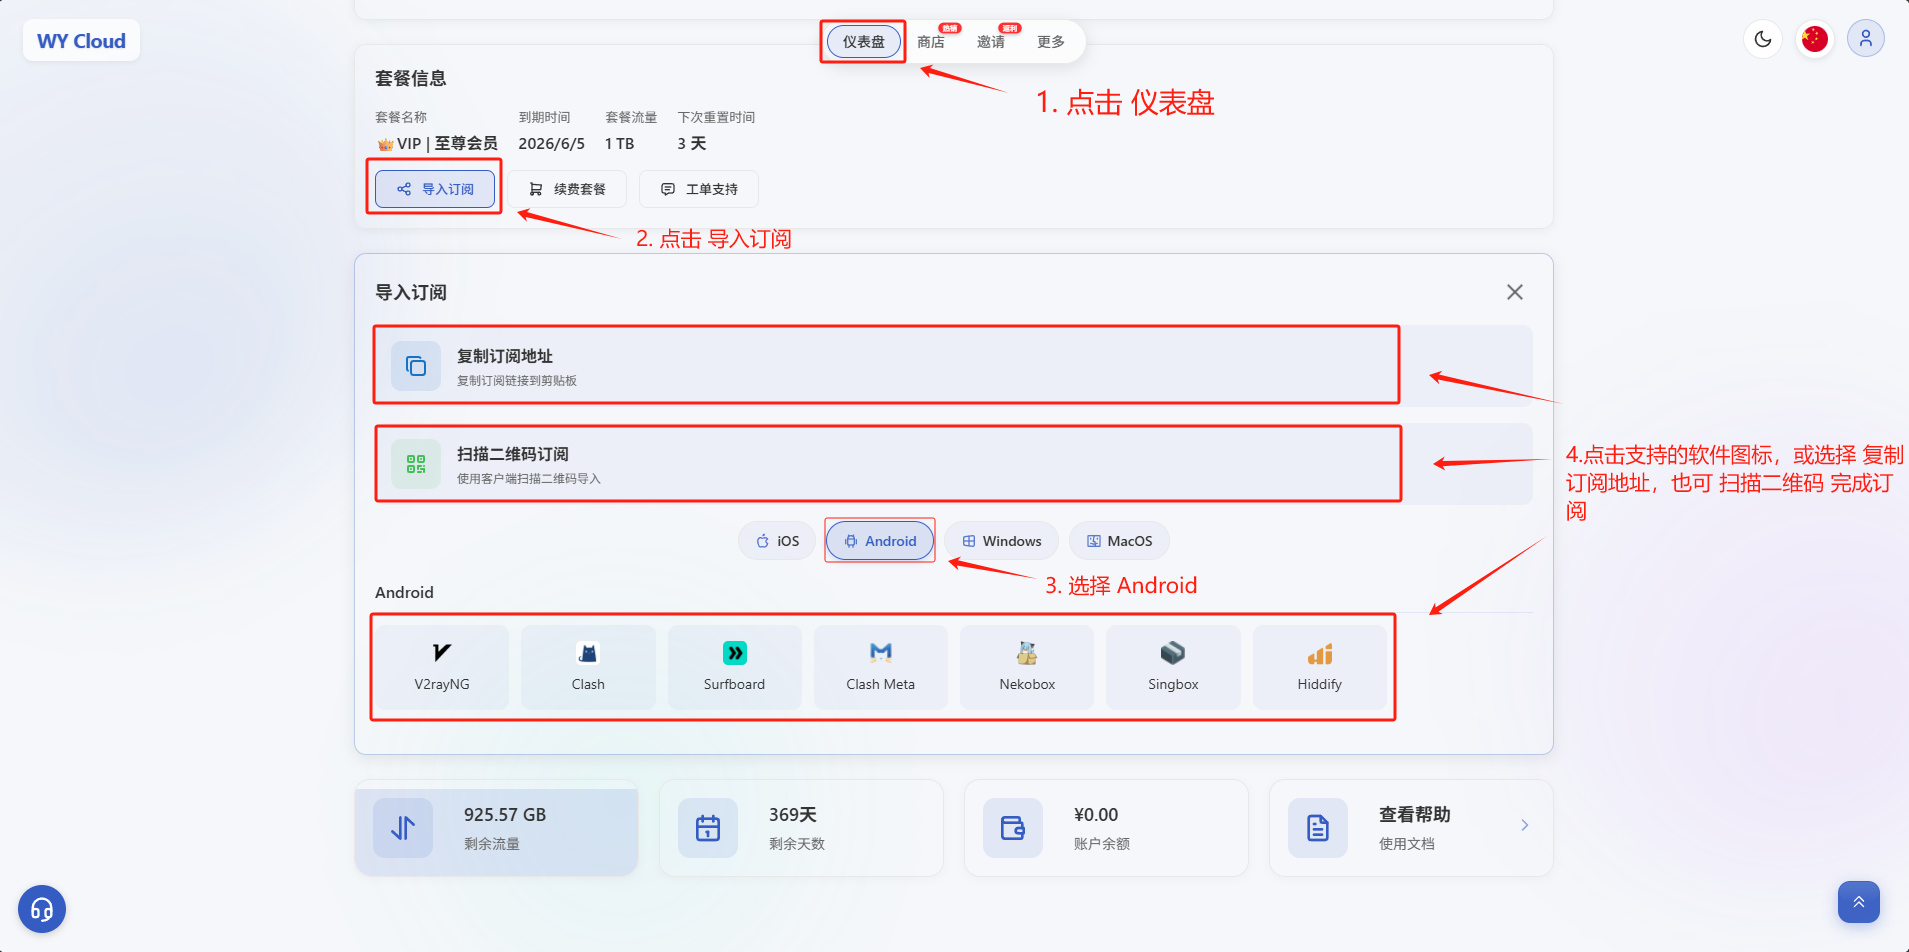
Task: Open the user account menu
Action: (x=1865, y=40)
